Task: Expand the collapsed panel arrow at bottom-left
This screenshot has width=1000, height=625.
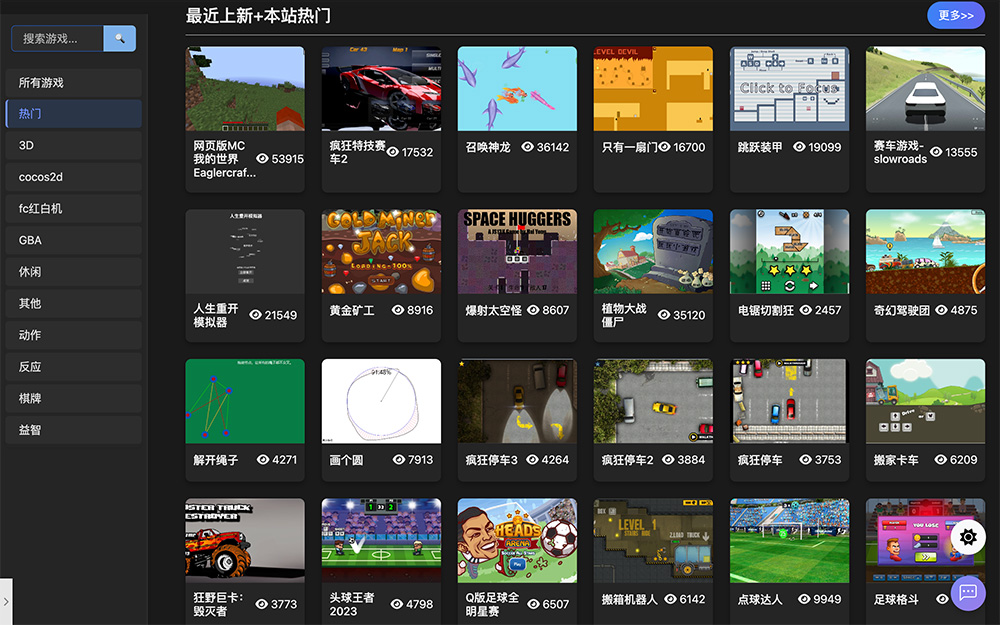Action: (x=6, y=601)
